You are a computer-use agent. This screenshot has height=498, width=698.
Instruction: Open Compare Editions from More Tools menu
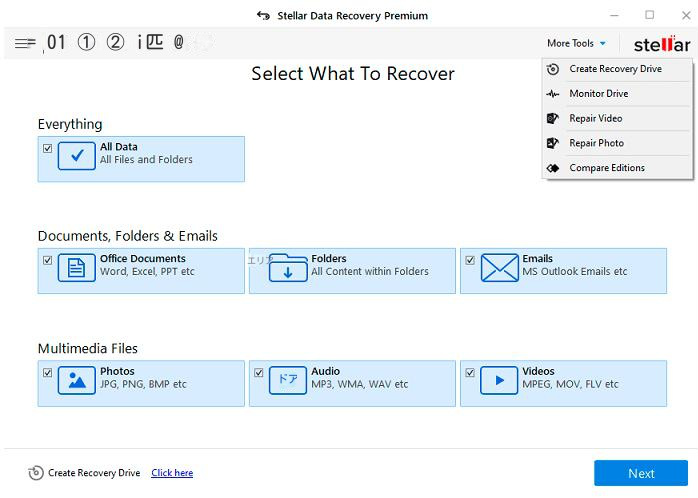[617, 168]
